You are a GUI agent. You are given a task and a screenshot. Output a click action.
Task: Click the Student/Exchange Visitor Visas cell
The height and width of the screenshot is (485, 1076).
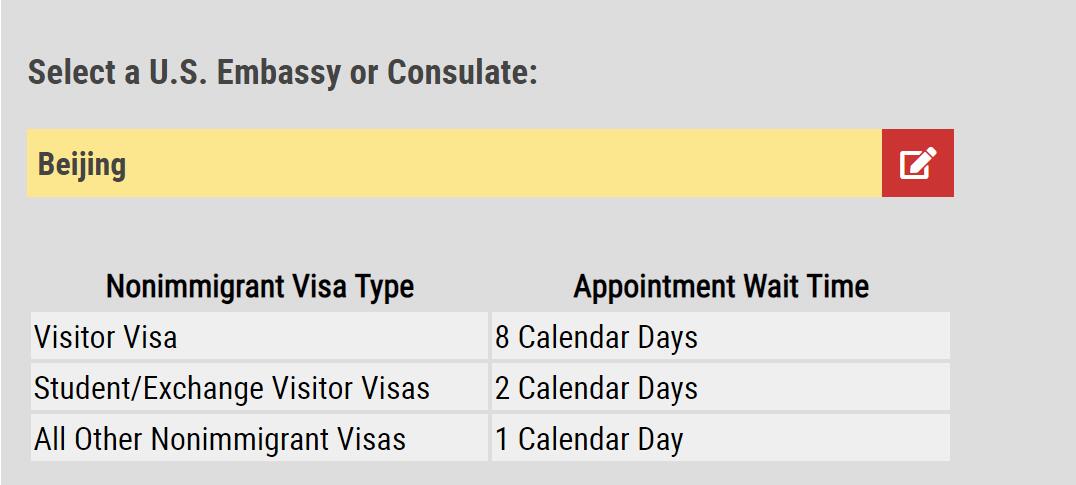259,388
